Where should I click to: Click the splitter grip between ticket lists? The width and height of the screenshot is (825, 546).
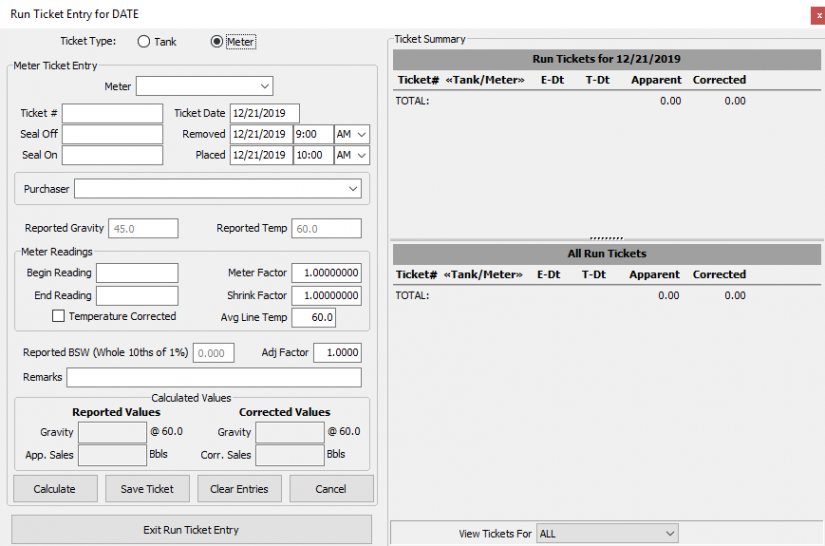pyautogui.click(x=606, y=238)
